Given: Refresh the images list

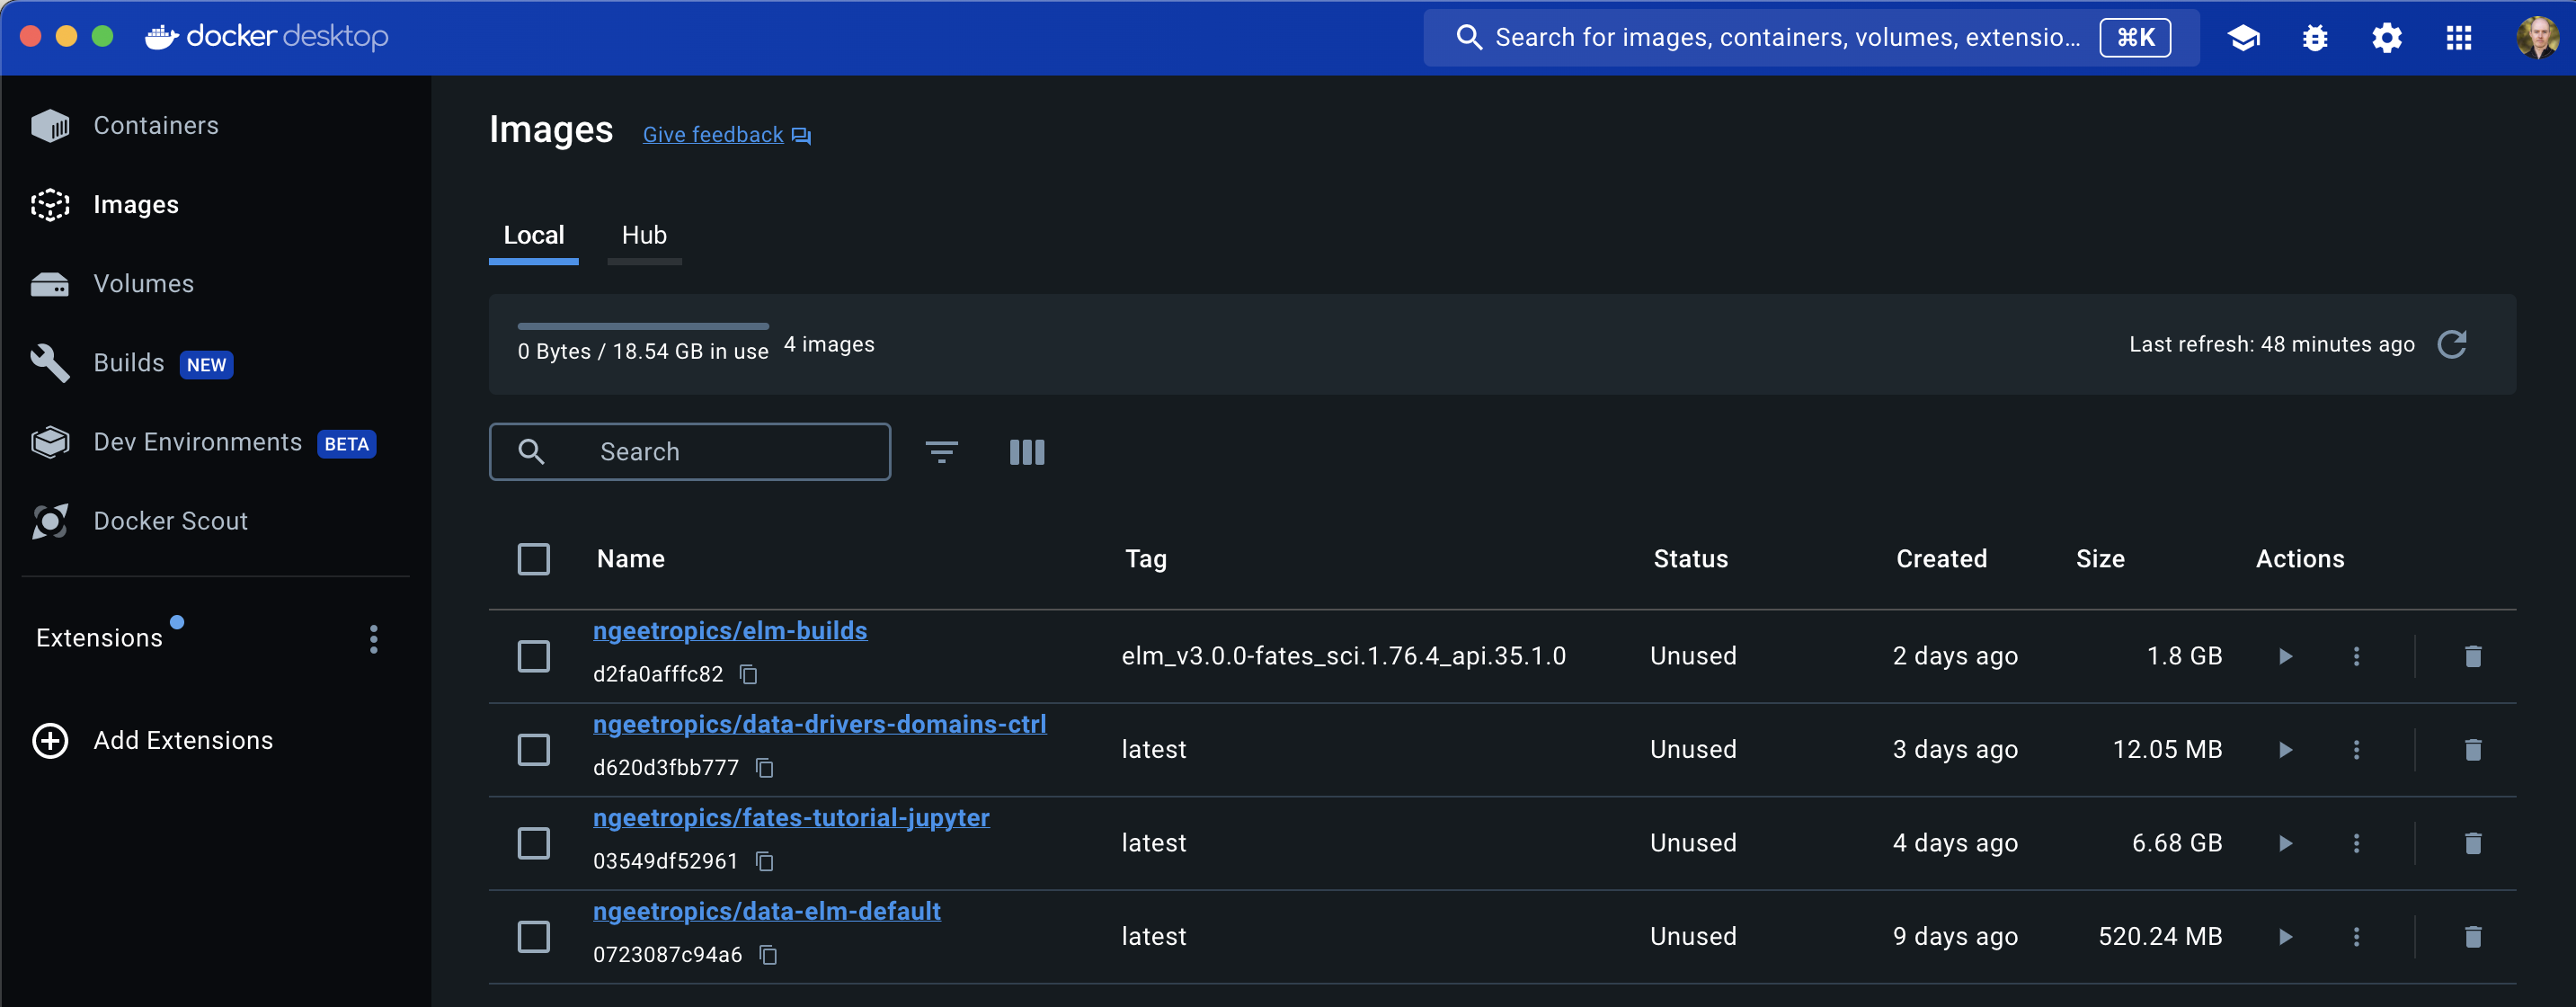Looking at the screenshot, I should coord(2452,345).
